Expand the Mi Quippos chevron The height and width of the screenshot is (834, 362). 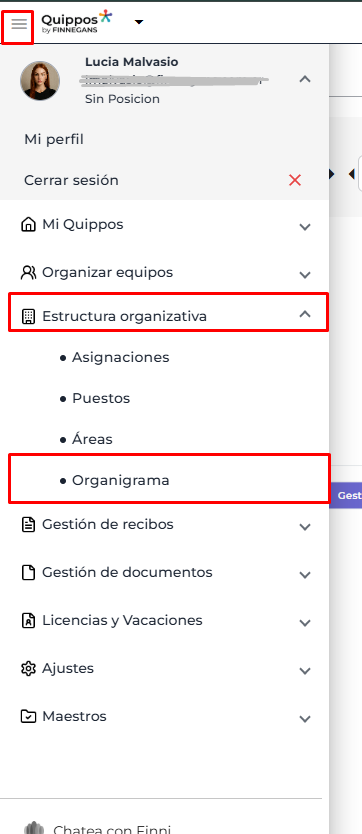305,227
